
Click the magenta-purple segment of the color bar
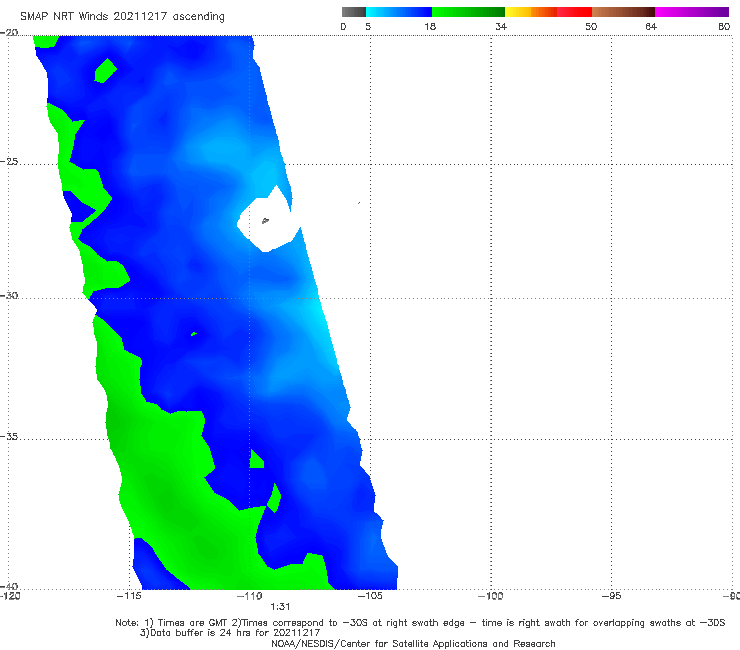coord(692,12)
